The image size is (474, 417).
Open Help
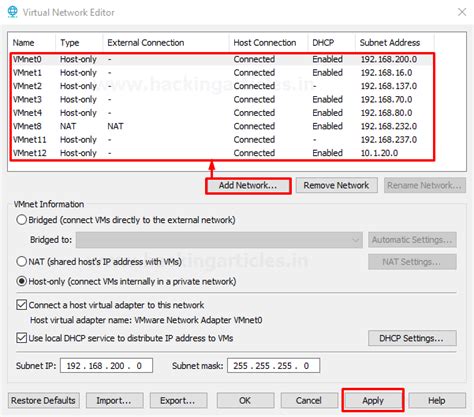point(437,400)
